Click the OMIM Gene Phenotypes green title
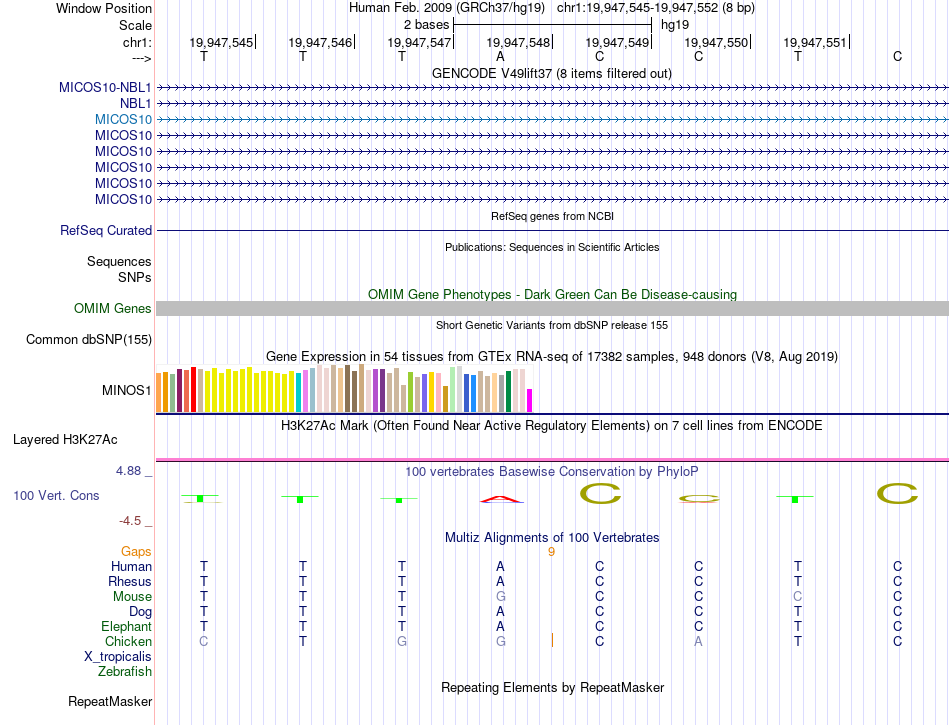950x725 pixels. [552, 294]
